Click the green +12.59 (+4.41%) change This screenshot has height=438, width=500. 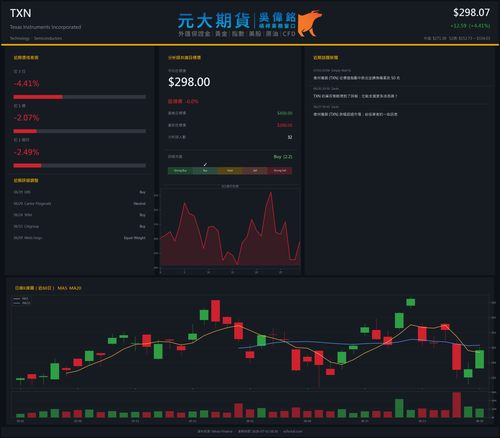(x=470, y=26)
